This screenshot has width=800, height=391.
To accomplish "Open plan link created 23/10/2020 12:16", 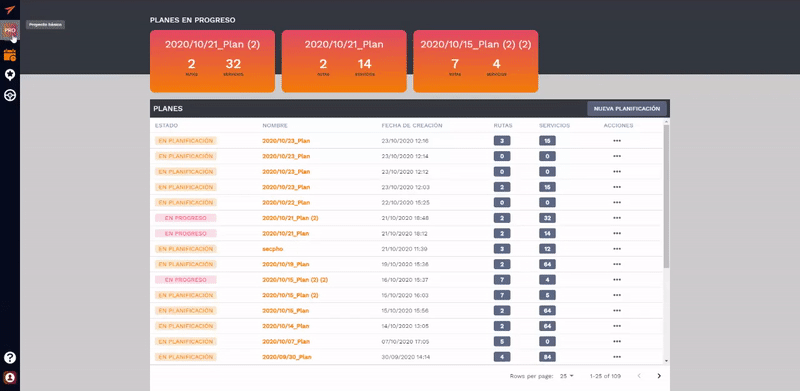I will tap(286, 141).
